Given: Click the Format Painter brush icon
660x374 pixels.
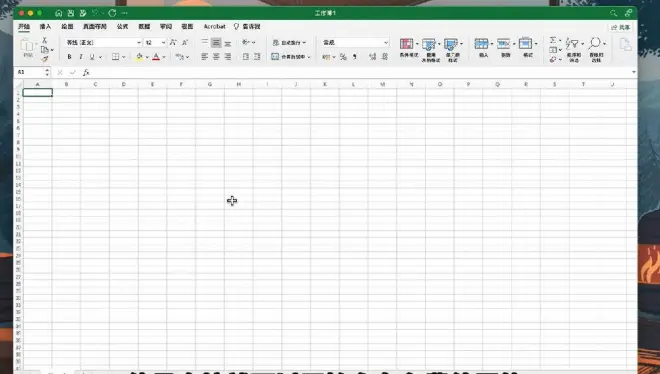Looking at the screenshot, I should pos(45,59).
